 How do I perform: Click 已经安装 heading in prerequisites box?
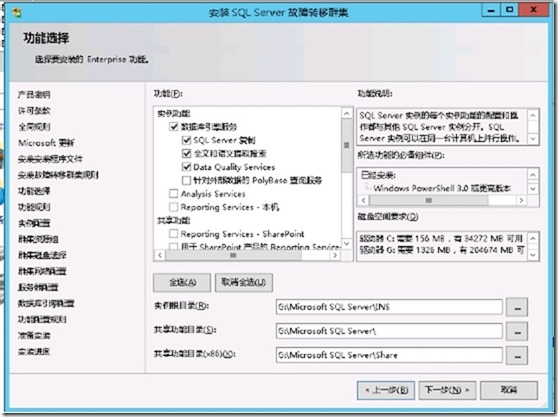[378, 175]
